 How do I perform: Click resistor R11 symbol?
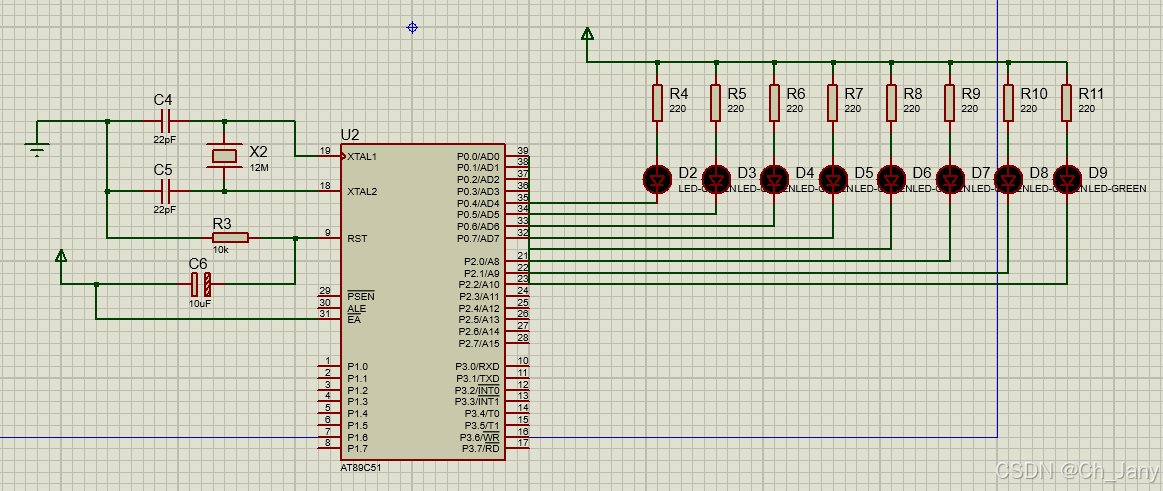pyautogui.click(x=1067, y=102)
